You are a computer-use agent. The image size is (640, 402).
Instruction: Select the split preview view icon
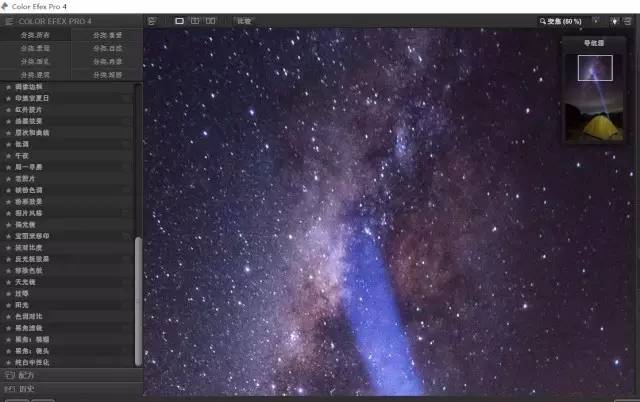(x=195, y=21)
